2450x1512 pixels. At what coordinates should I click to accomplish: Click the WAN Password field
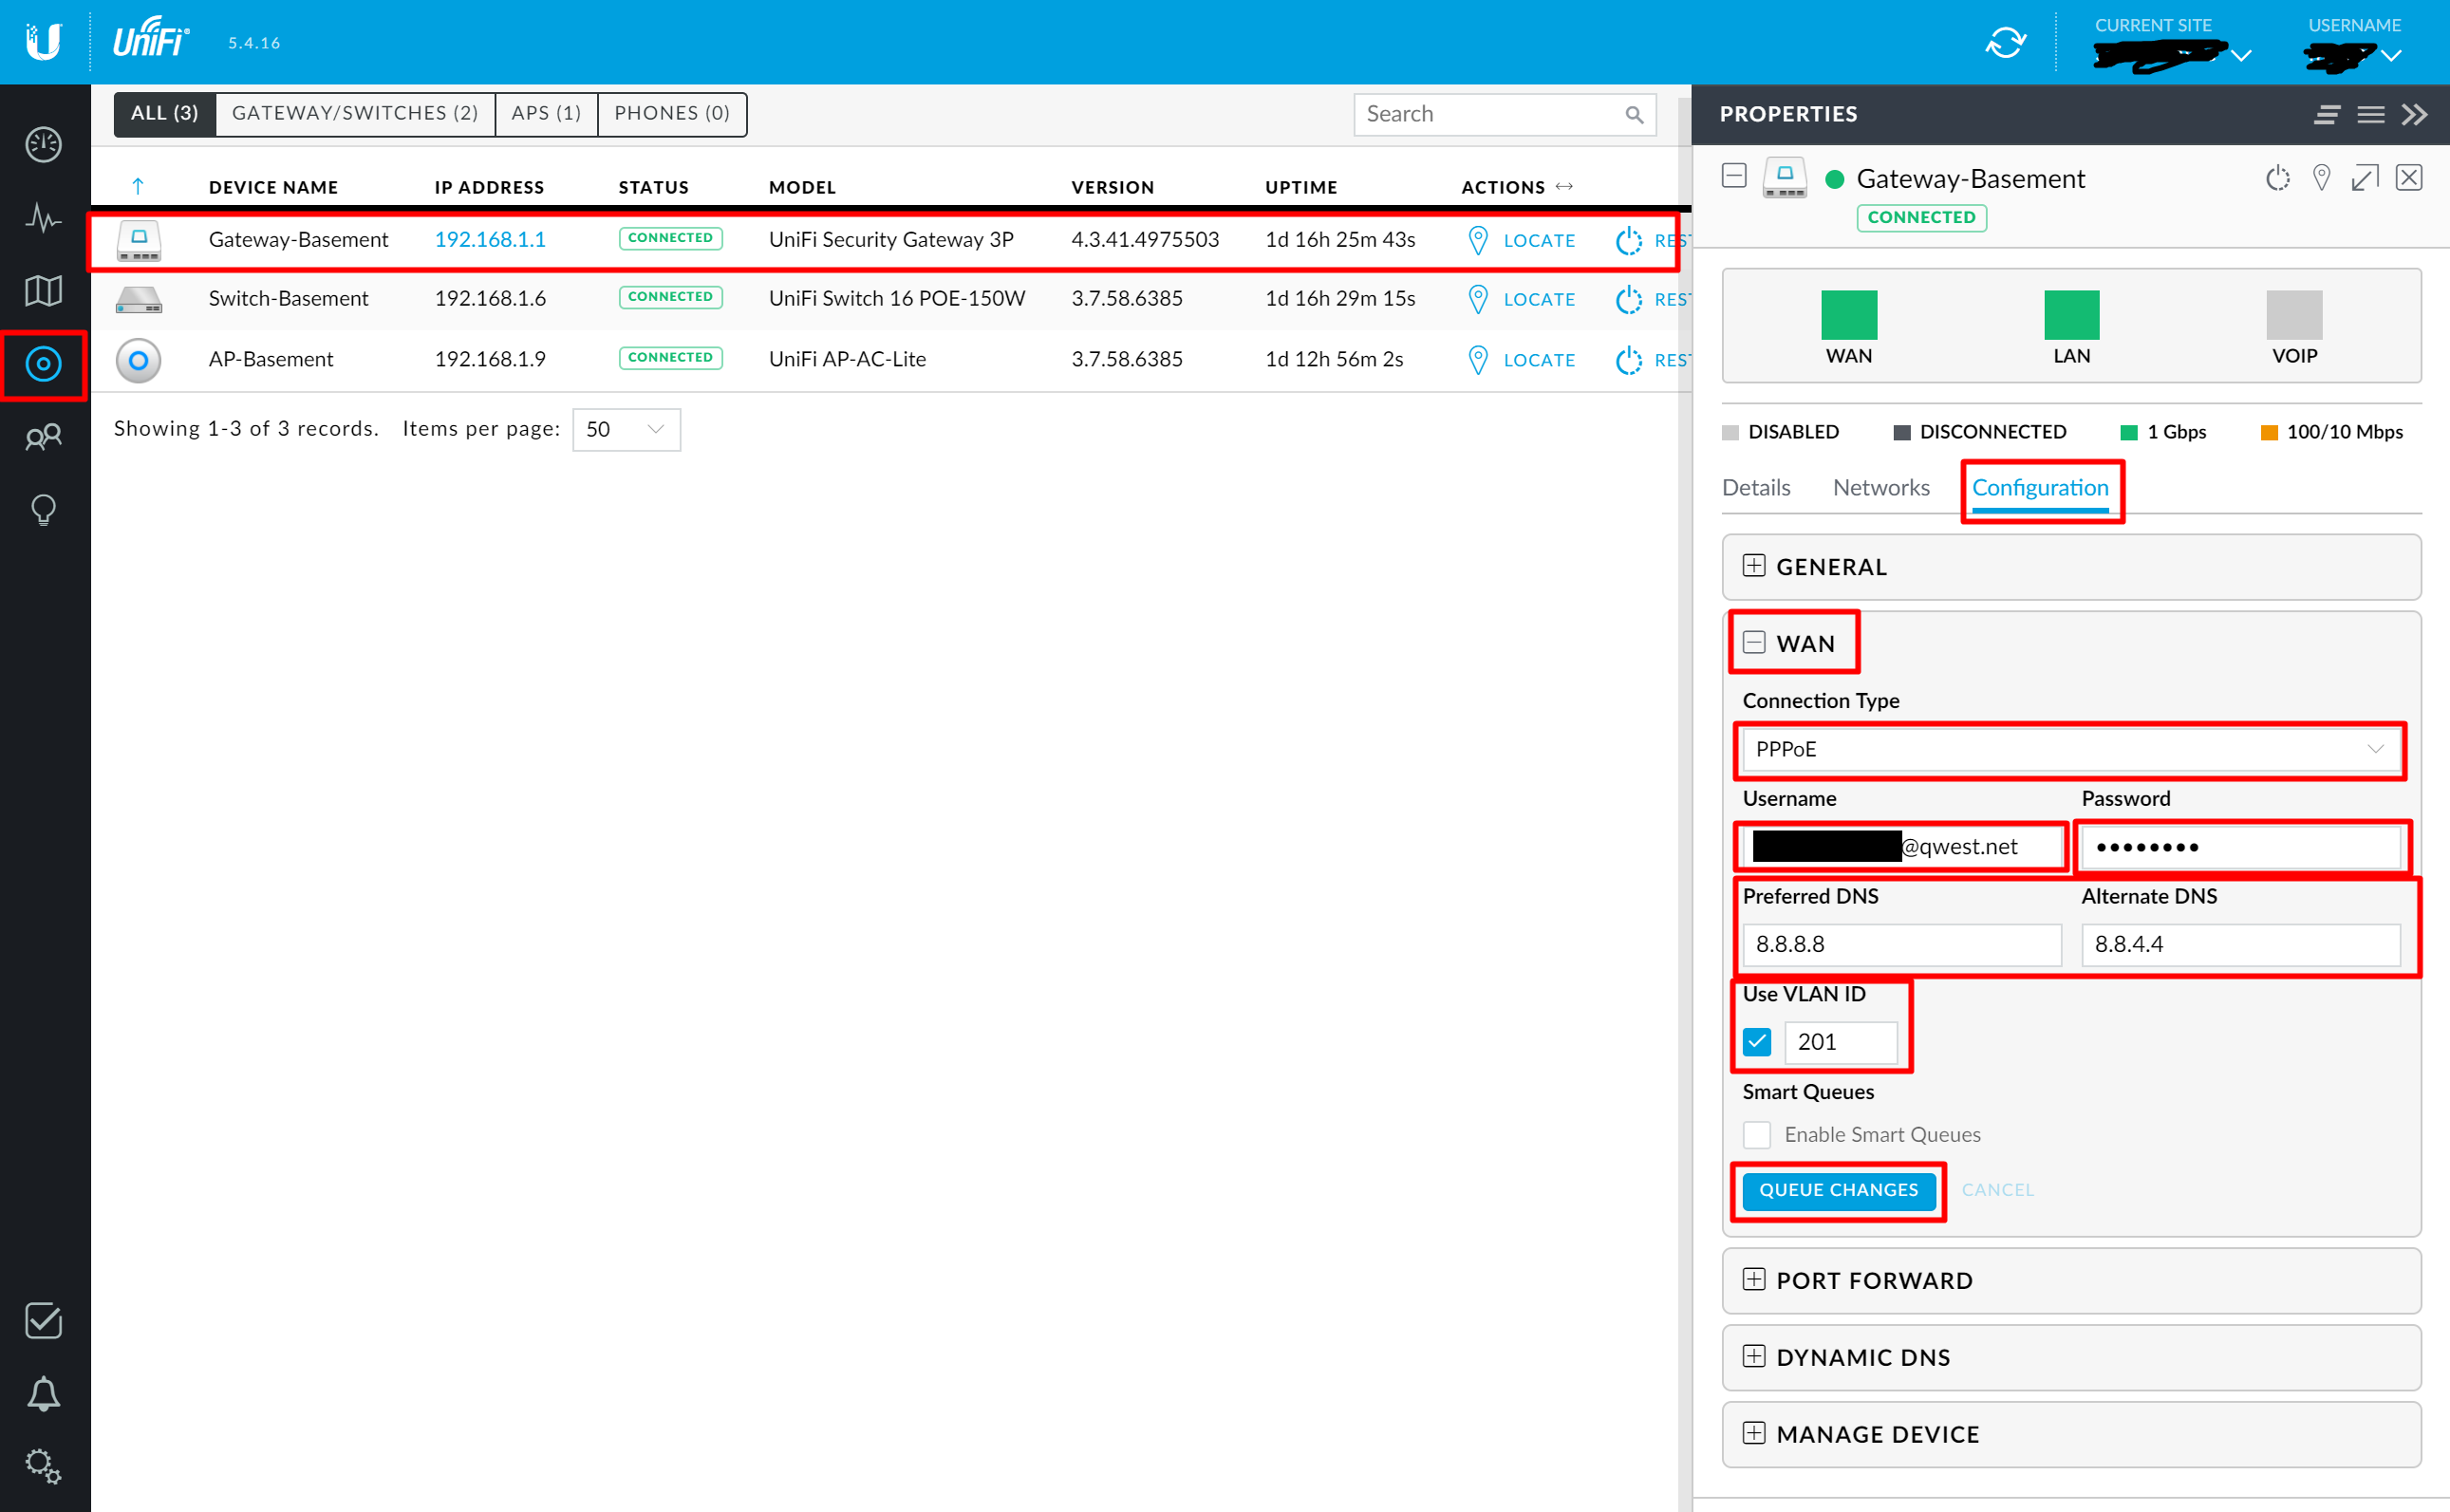point(2240,847)
